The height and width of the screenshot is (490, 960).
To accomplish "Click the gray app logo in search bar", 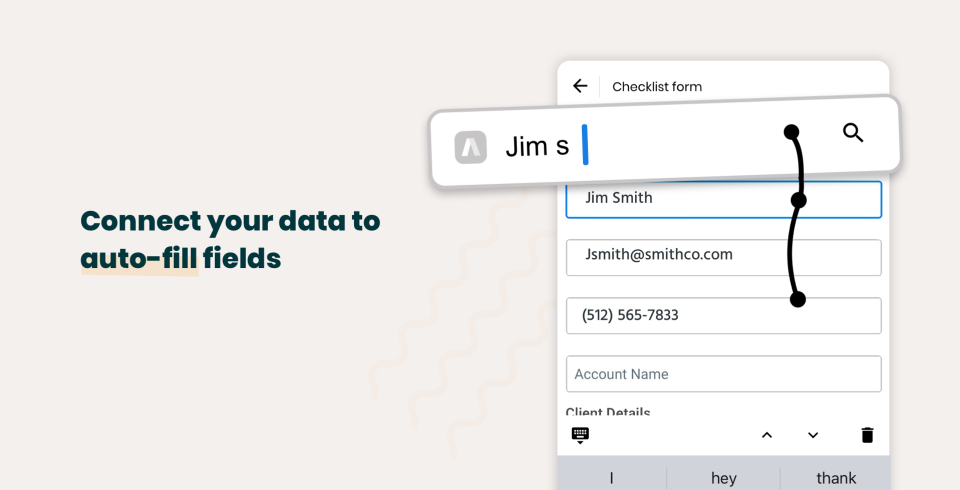I will [x=470, y=147].
